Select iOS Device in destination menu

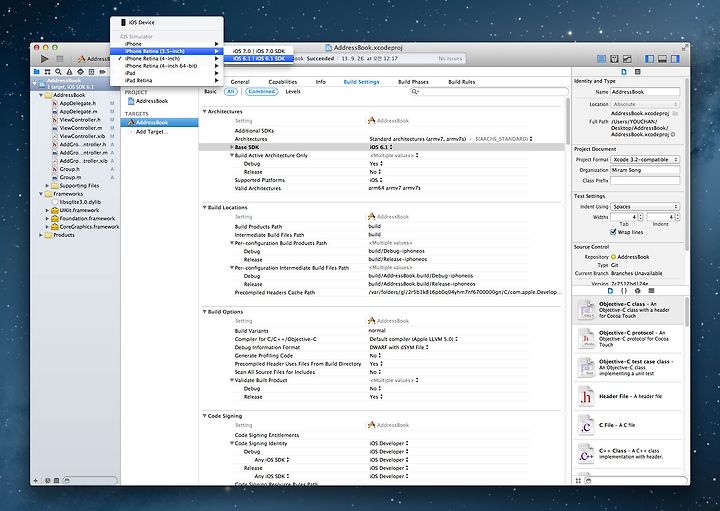[x=167, y=22]
